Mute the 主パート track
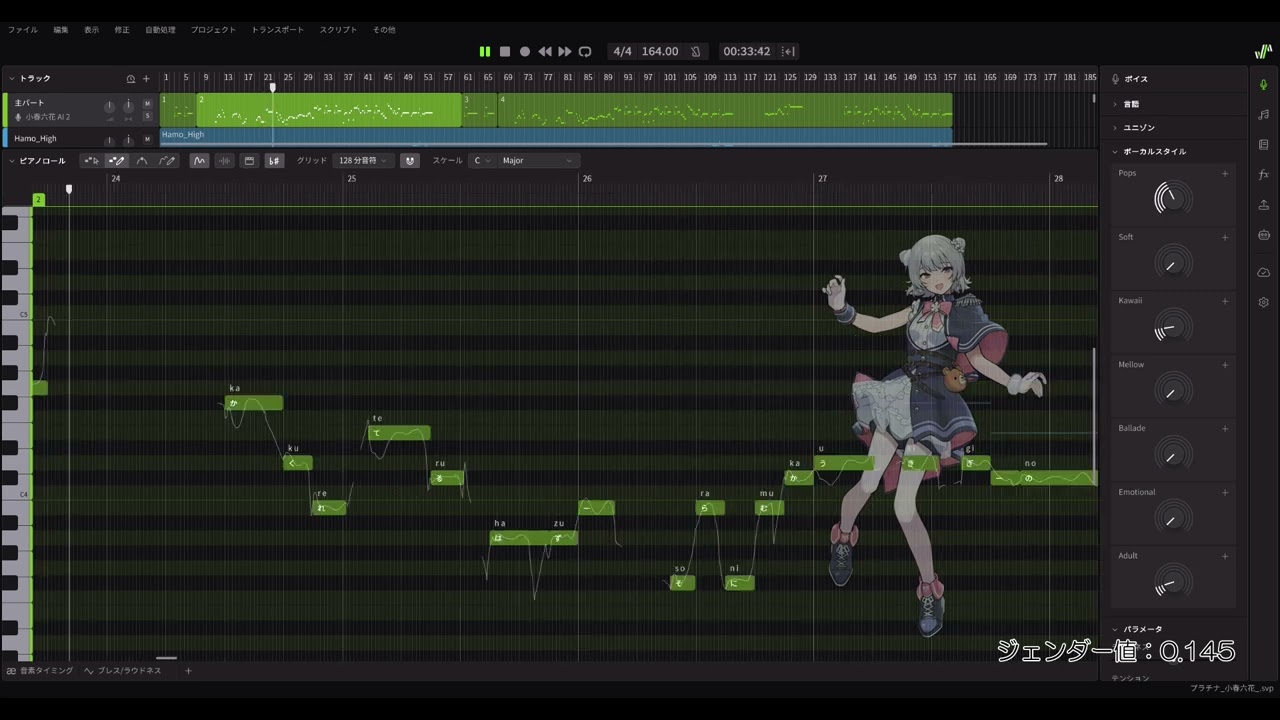Image resolution: width=1280 pixels, height=720 pixels. pos(147,103)
